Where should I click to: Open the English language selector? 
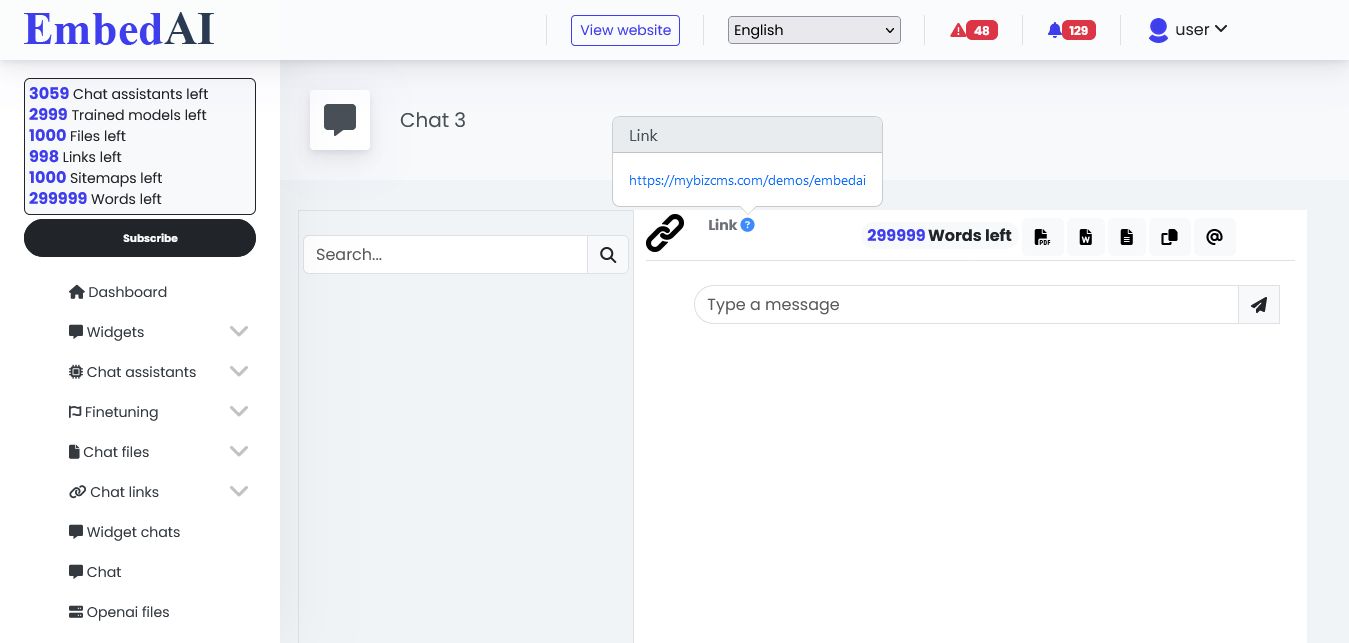814,30
